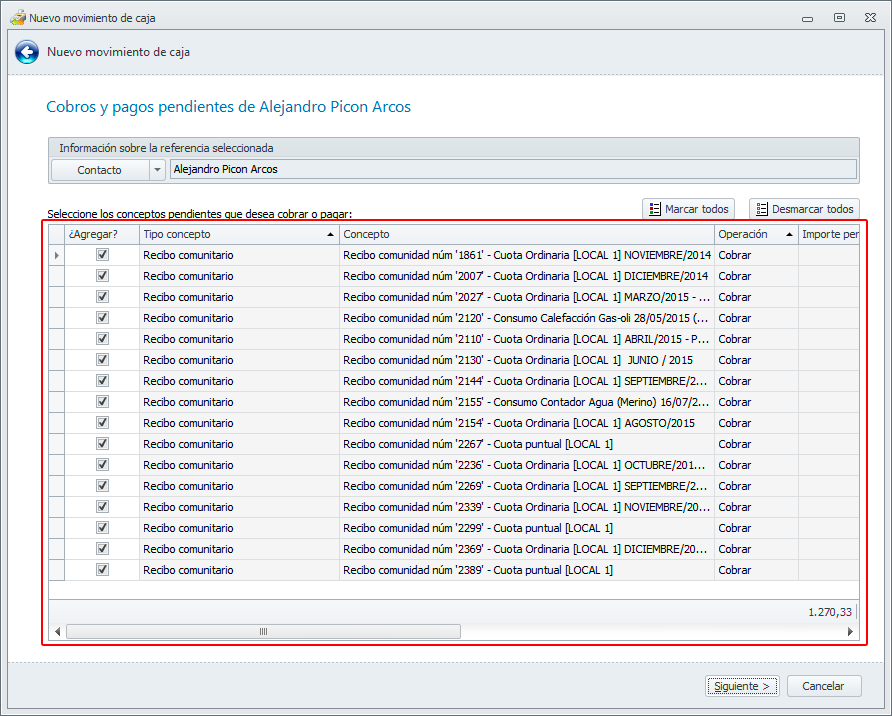Image resolution: width=892 pixels, height=716 pixels.
Task: Click the ¿Agregar? column header
Action: (102, 234)
